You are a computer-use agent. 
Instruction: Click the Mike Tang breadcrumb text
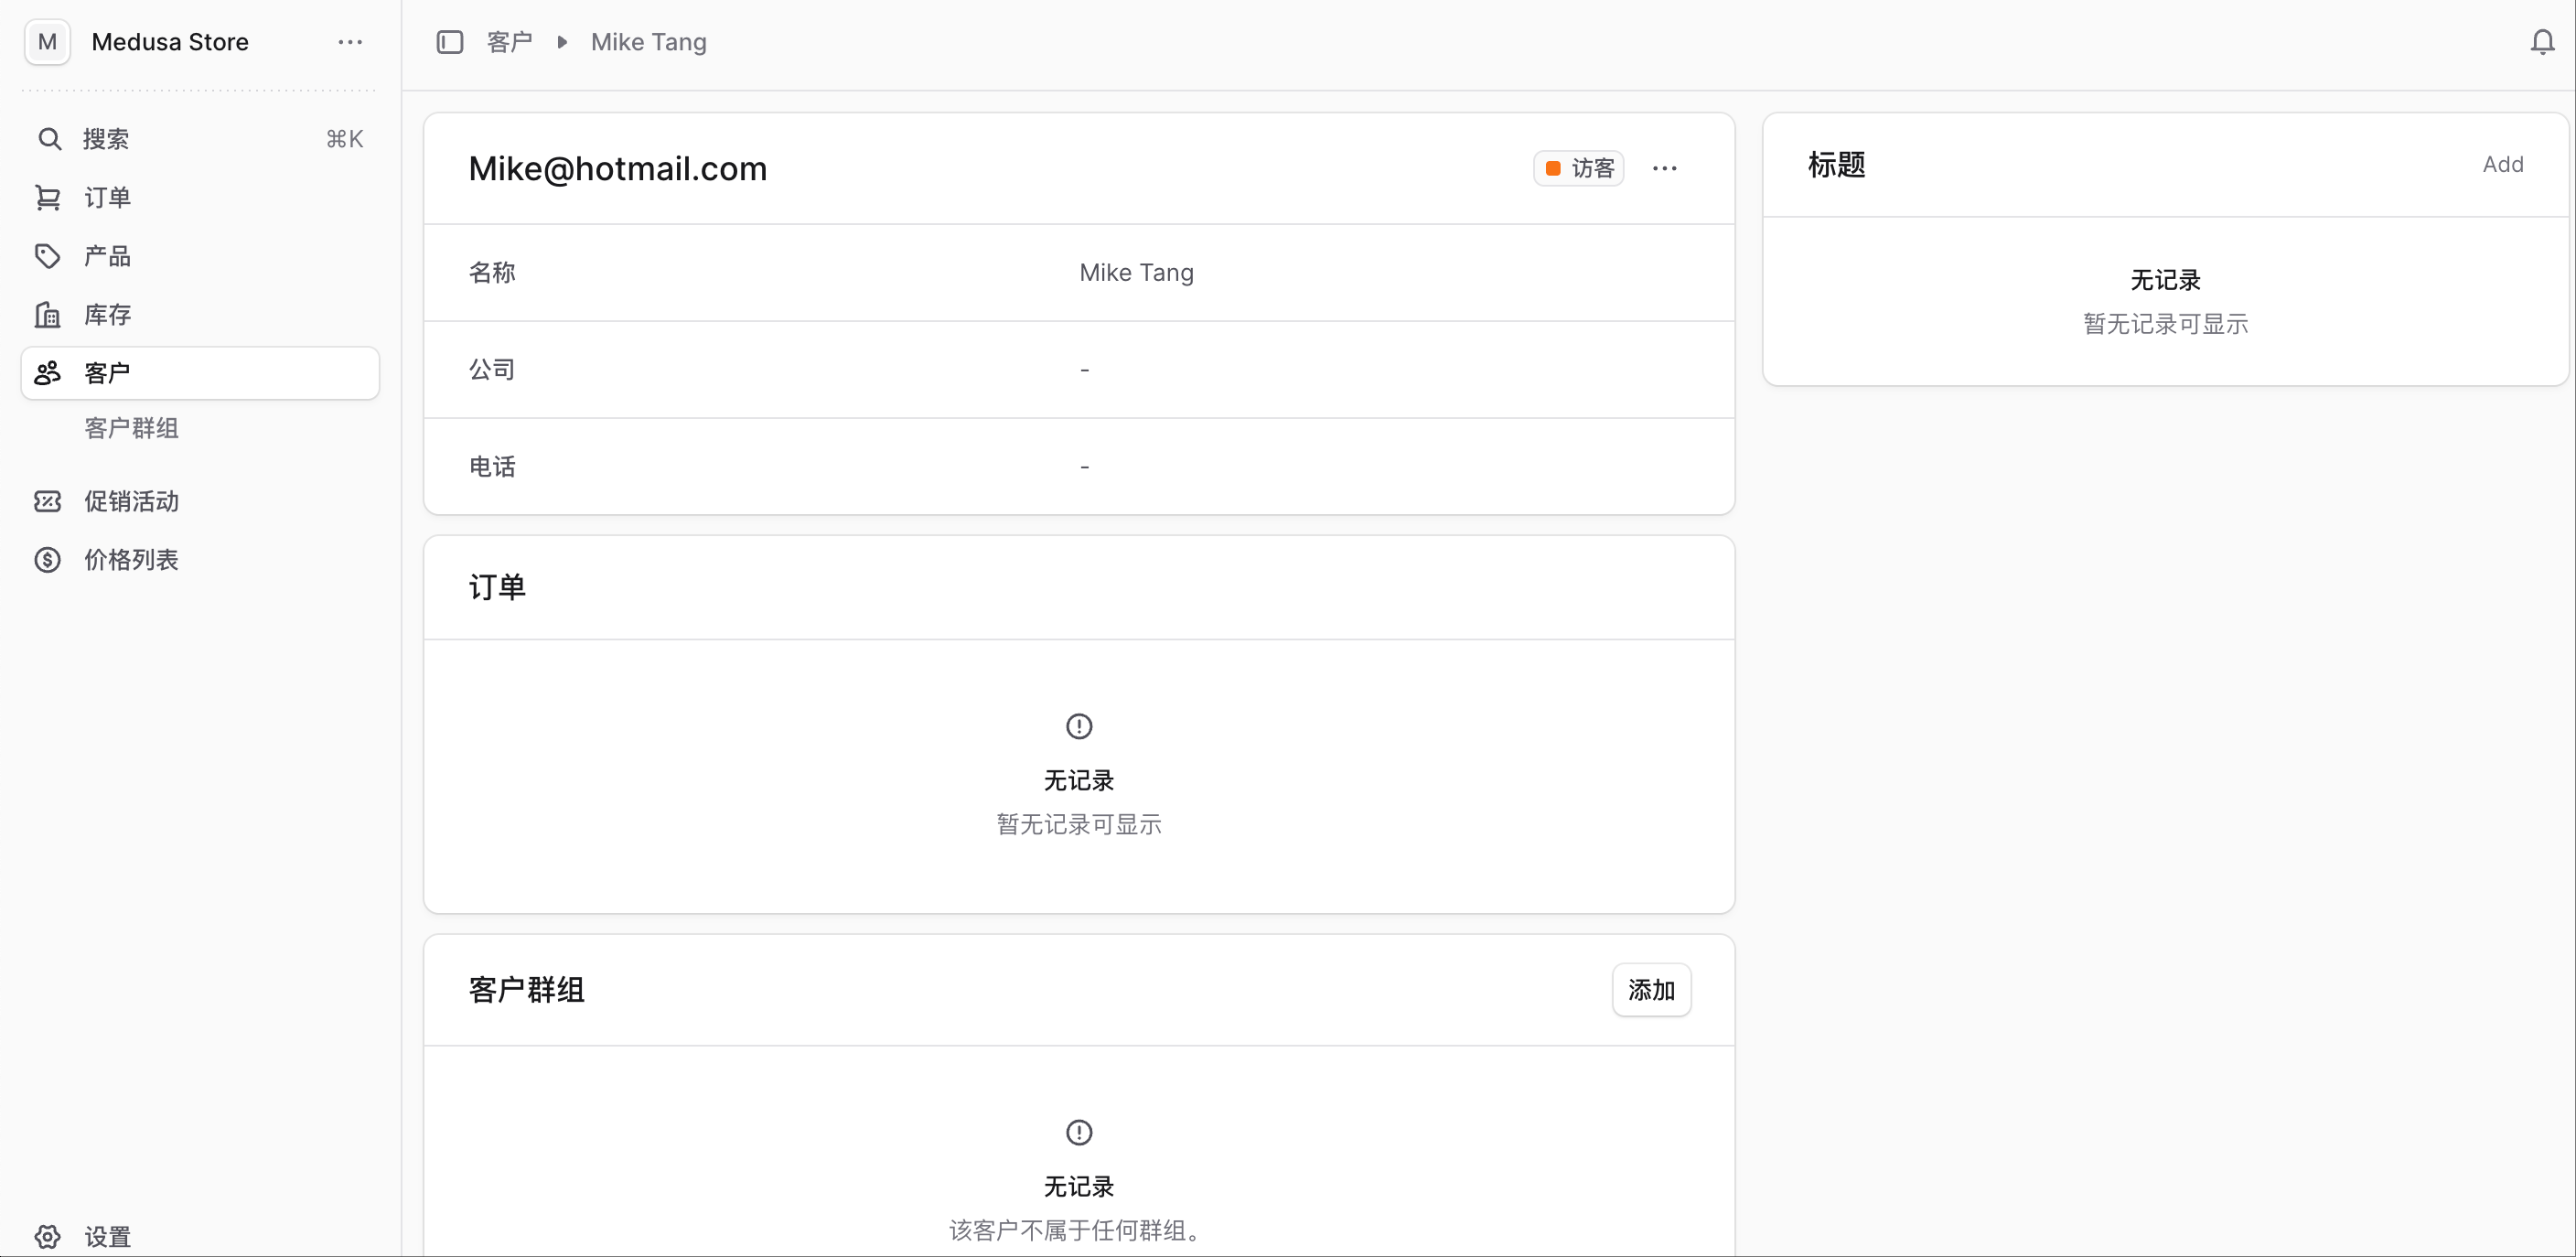[649, 42]
